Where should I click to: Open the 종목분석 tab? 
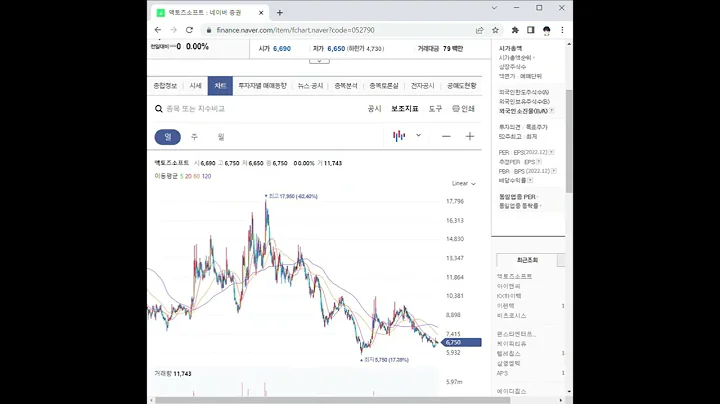346,86
